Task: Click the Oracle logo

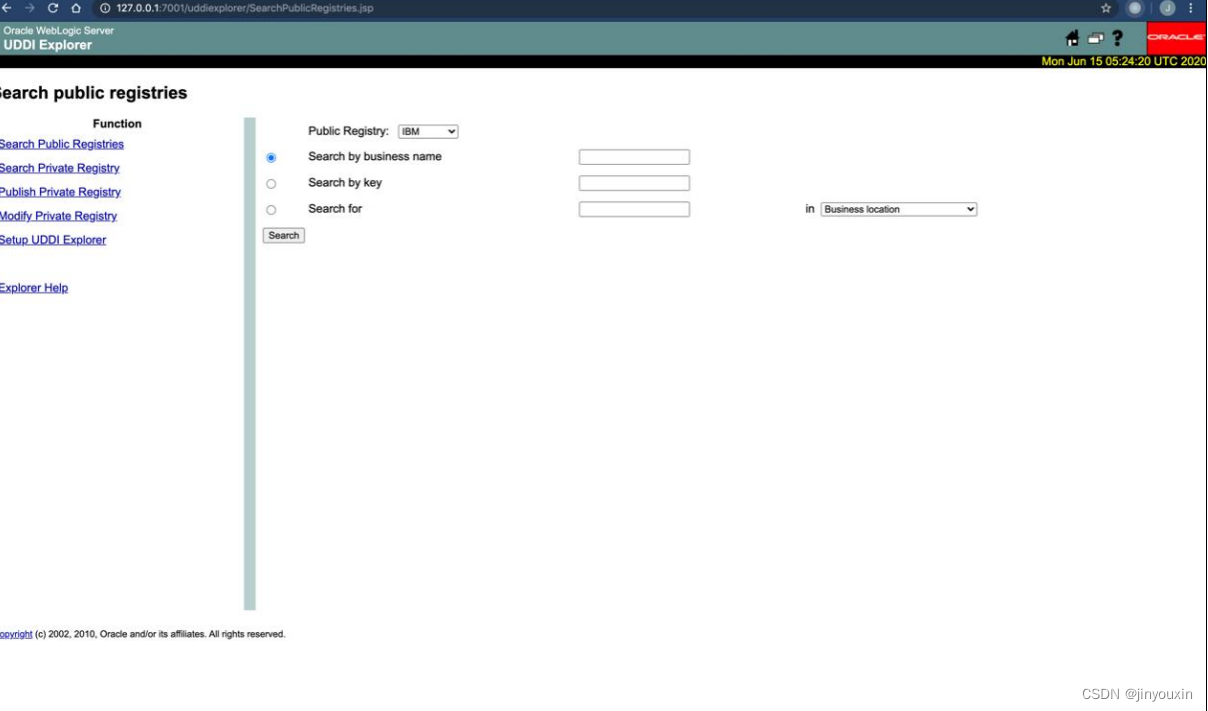Action: (1176, 38)
